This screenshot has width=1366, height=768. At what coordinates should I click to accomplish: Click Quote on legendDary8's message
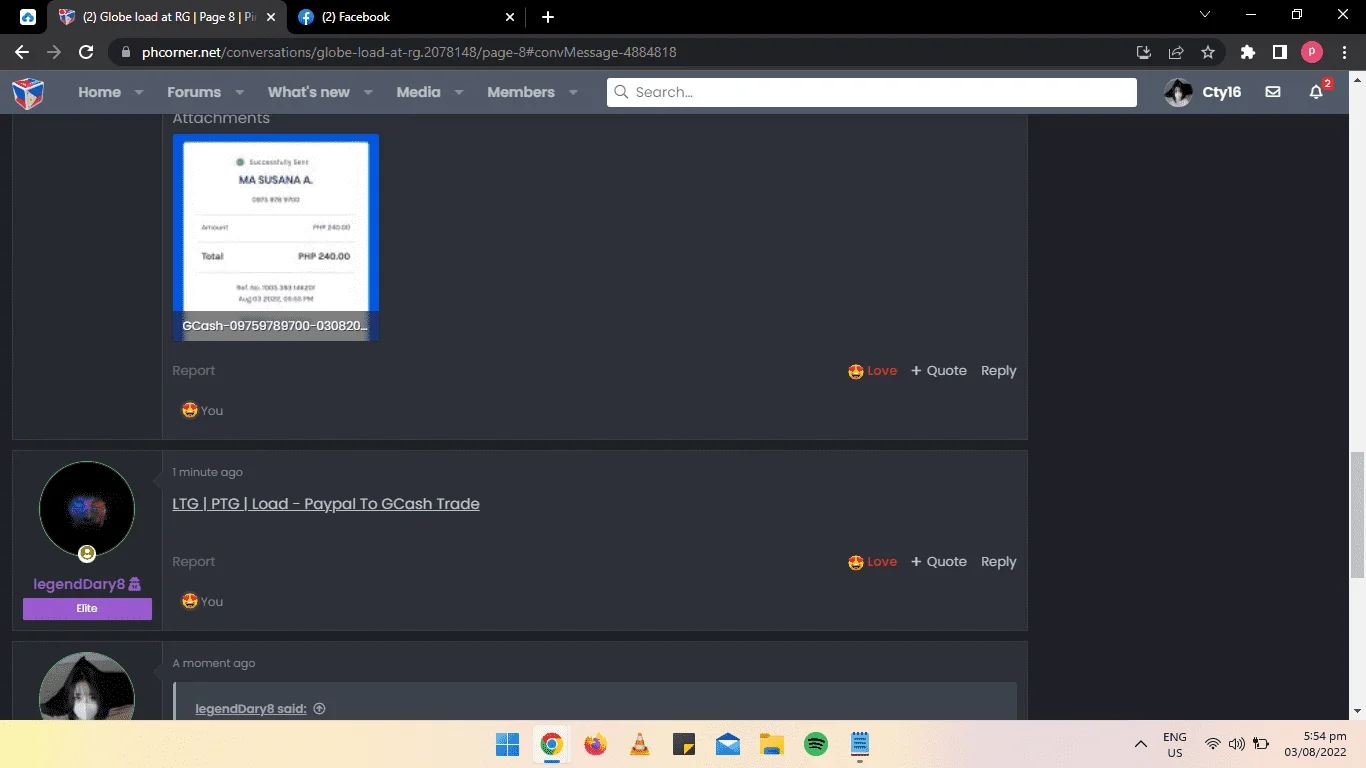click(939, 562)
